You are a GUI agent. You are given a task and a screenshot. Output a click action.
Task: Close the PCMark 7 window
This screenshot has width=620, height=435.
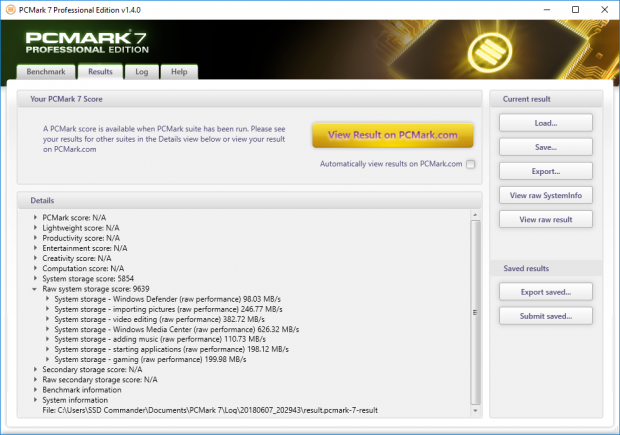click(x=605, y=9)
